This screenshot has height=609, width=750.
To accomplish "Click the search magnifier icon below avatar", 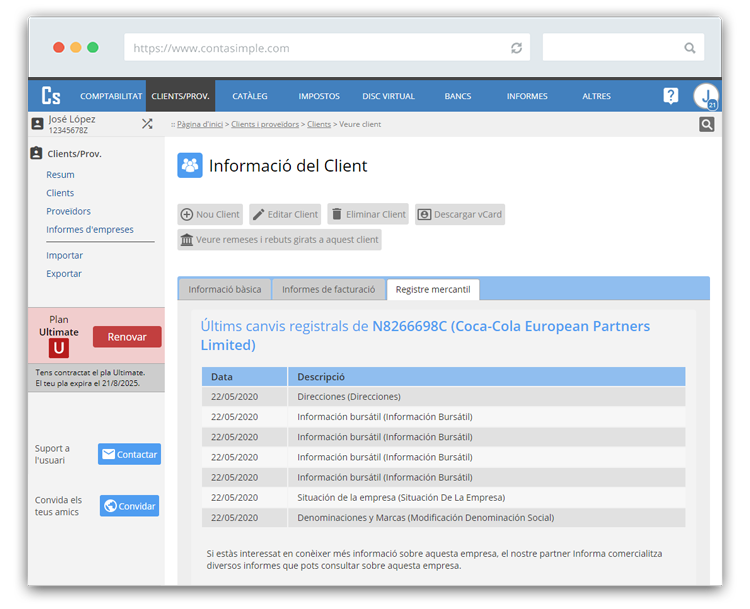I will (706, 124).
